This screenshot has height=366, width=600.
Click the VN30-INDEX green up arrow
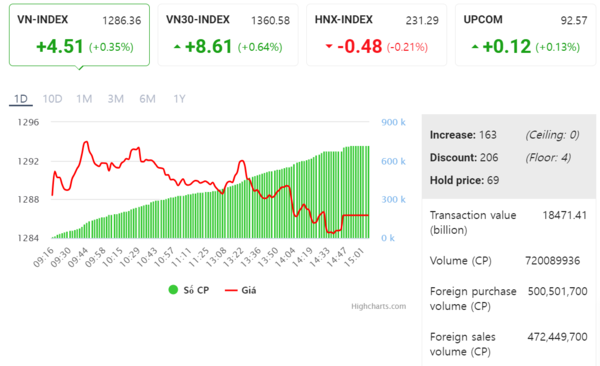[177, 47]
